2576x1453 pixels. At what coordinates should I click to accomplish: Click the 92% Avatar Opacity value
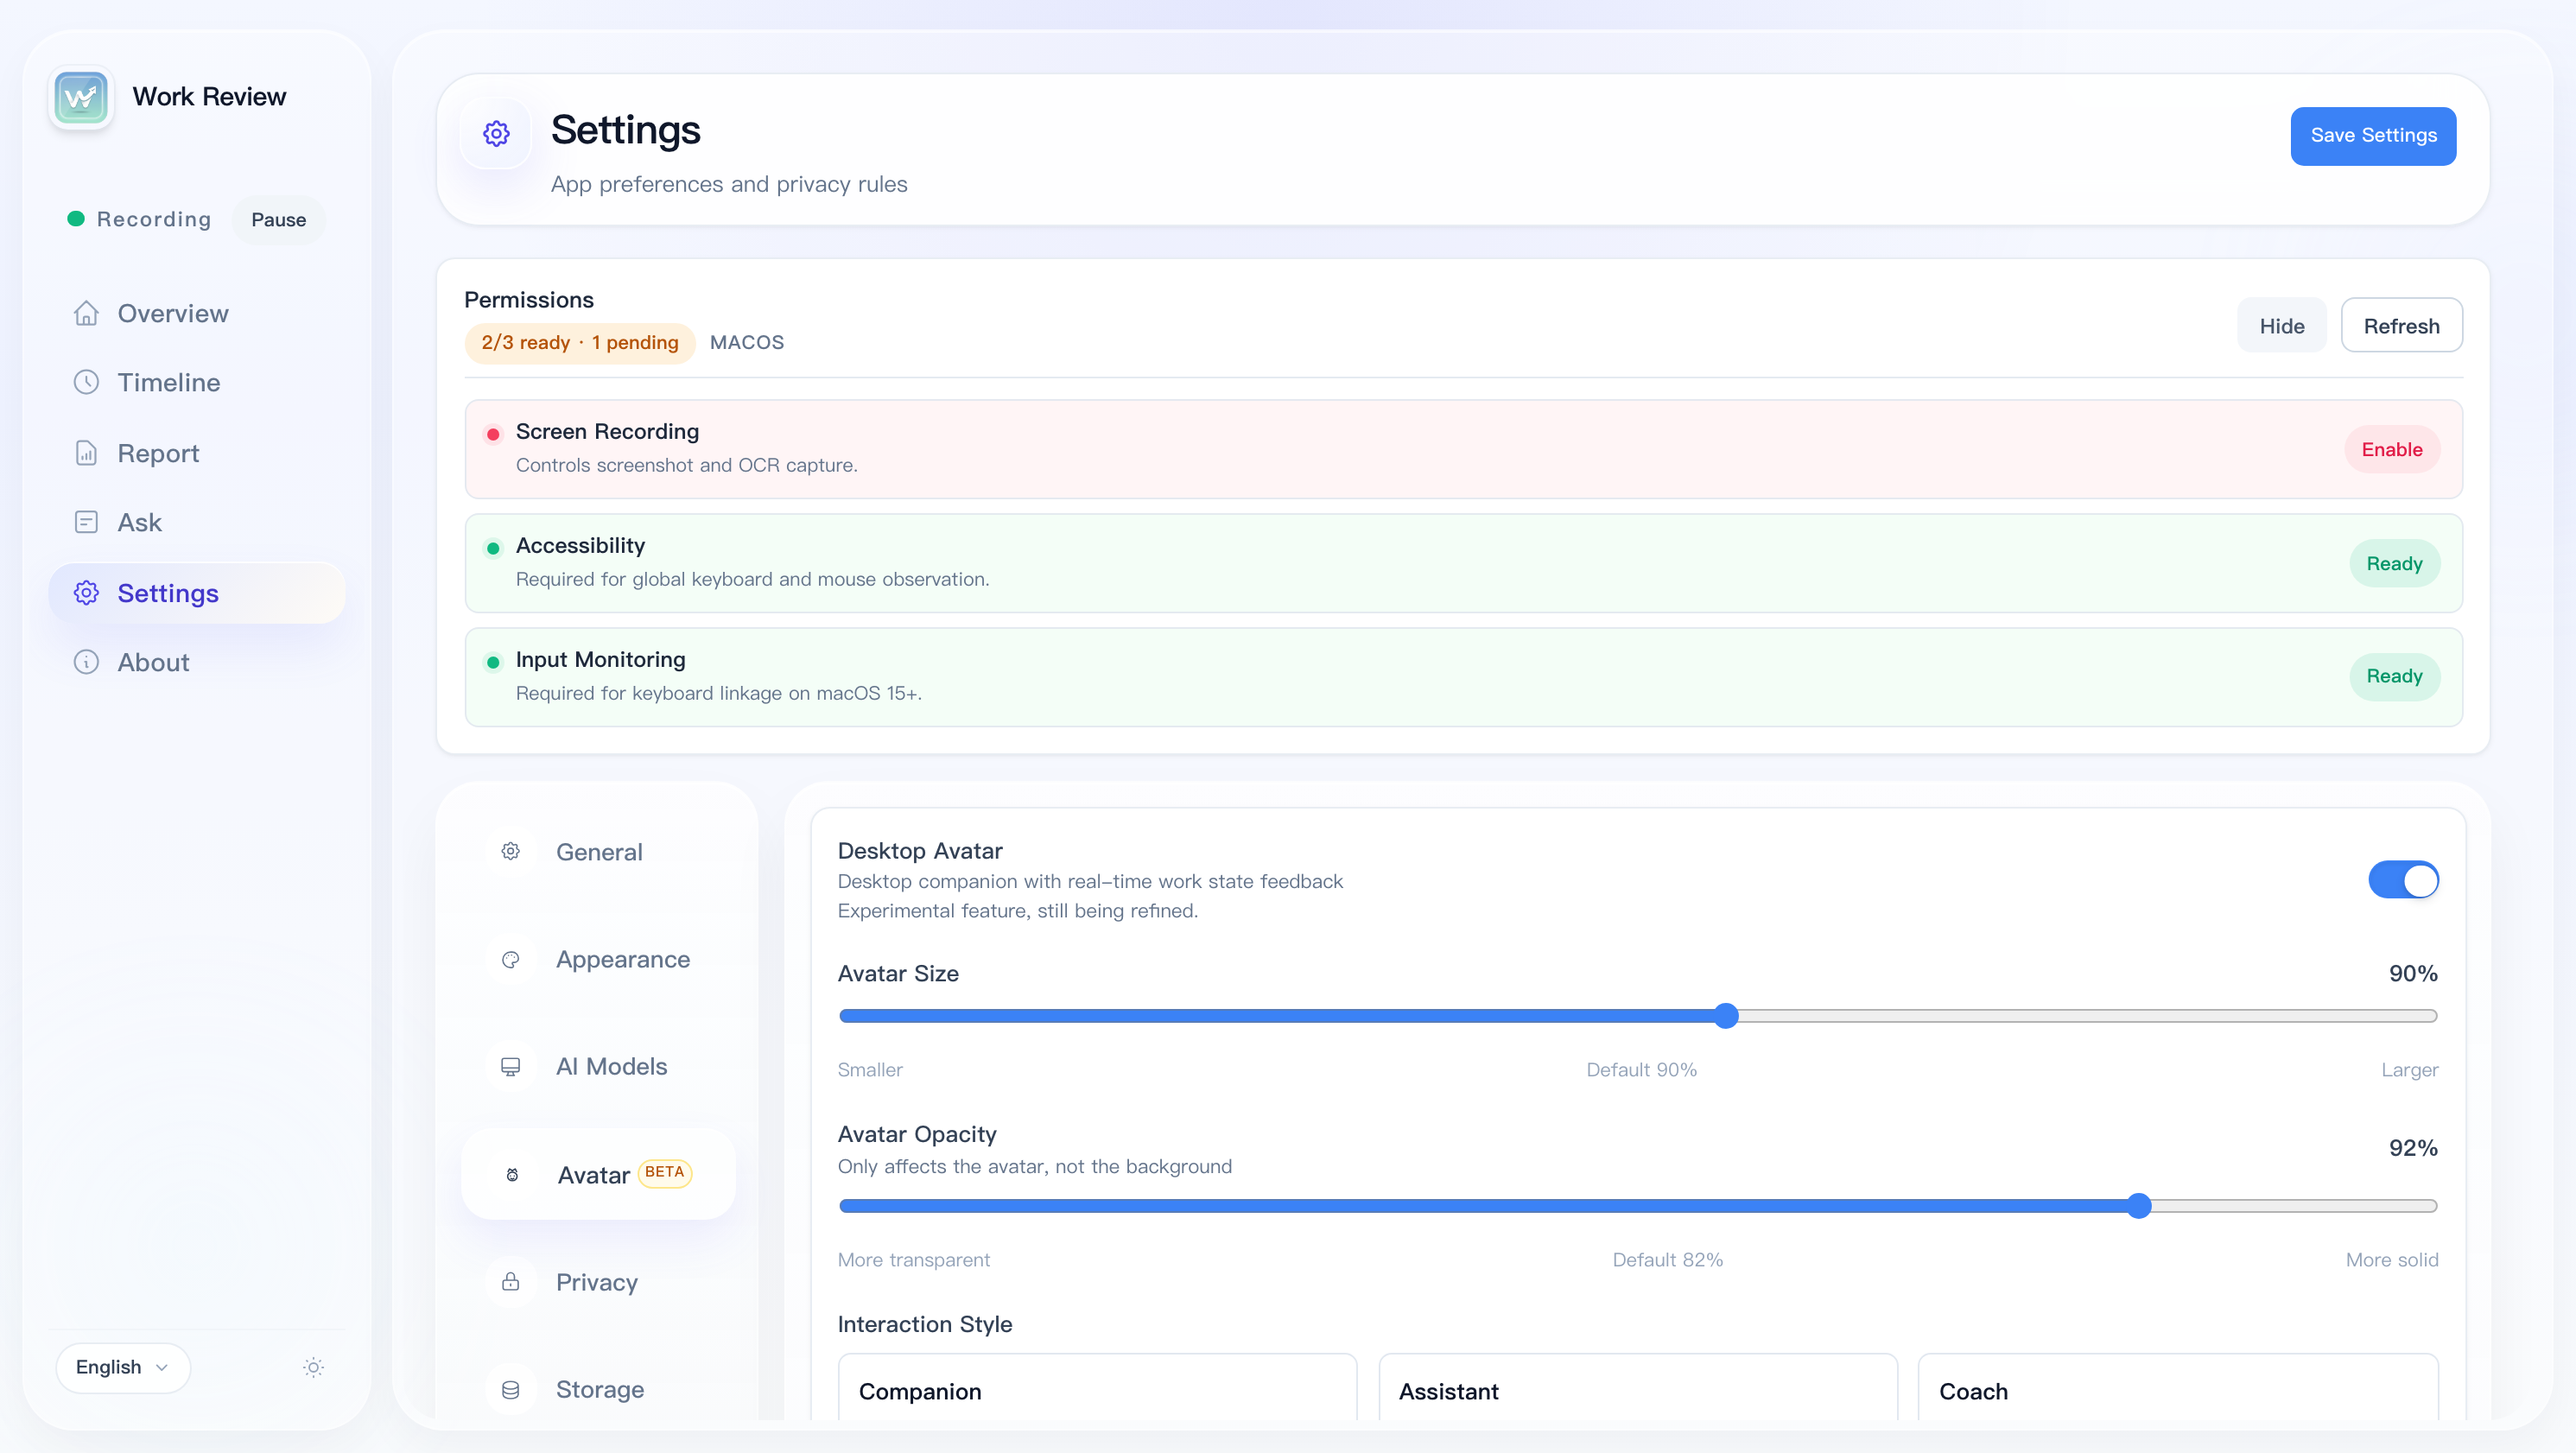[x=2412, y=1148]
